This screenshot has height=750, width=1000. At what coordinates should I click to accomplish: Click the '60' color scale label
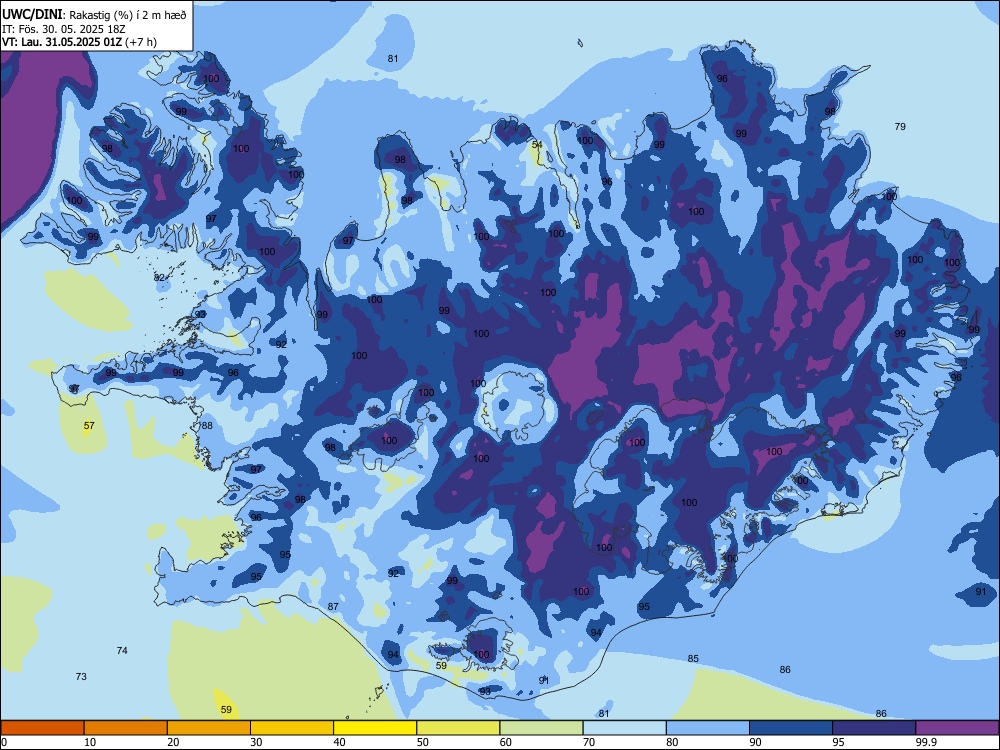[x=506, y=742]
